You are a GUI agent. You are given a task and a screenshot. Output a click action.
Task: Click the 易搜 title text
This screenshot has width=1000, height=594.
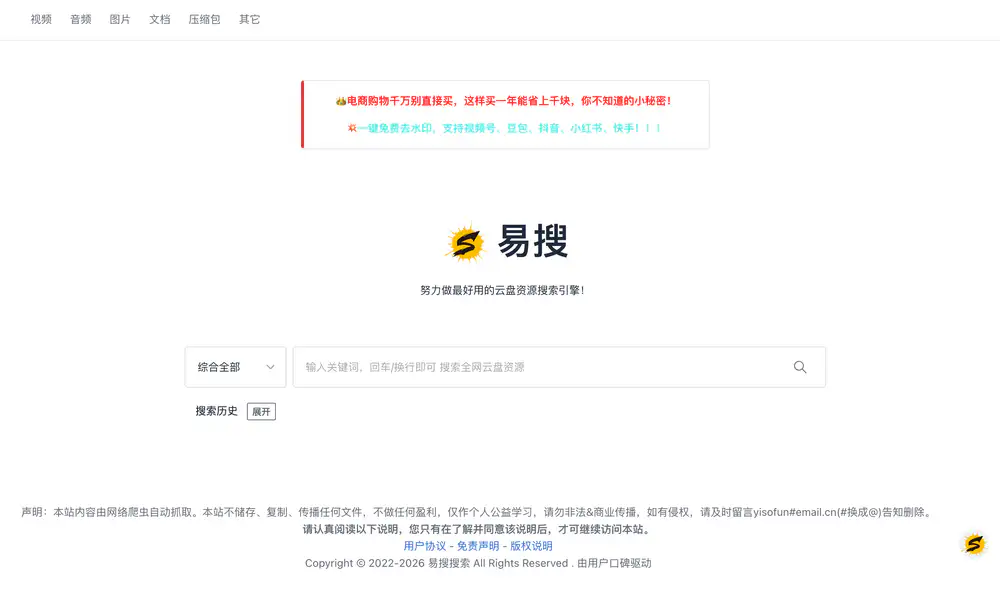pos(533,241)
